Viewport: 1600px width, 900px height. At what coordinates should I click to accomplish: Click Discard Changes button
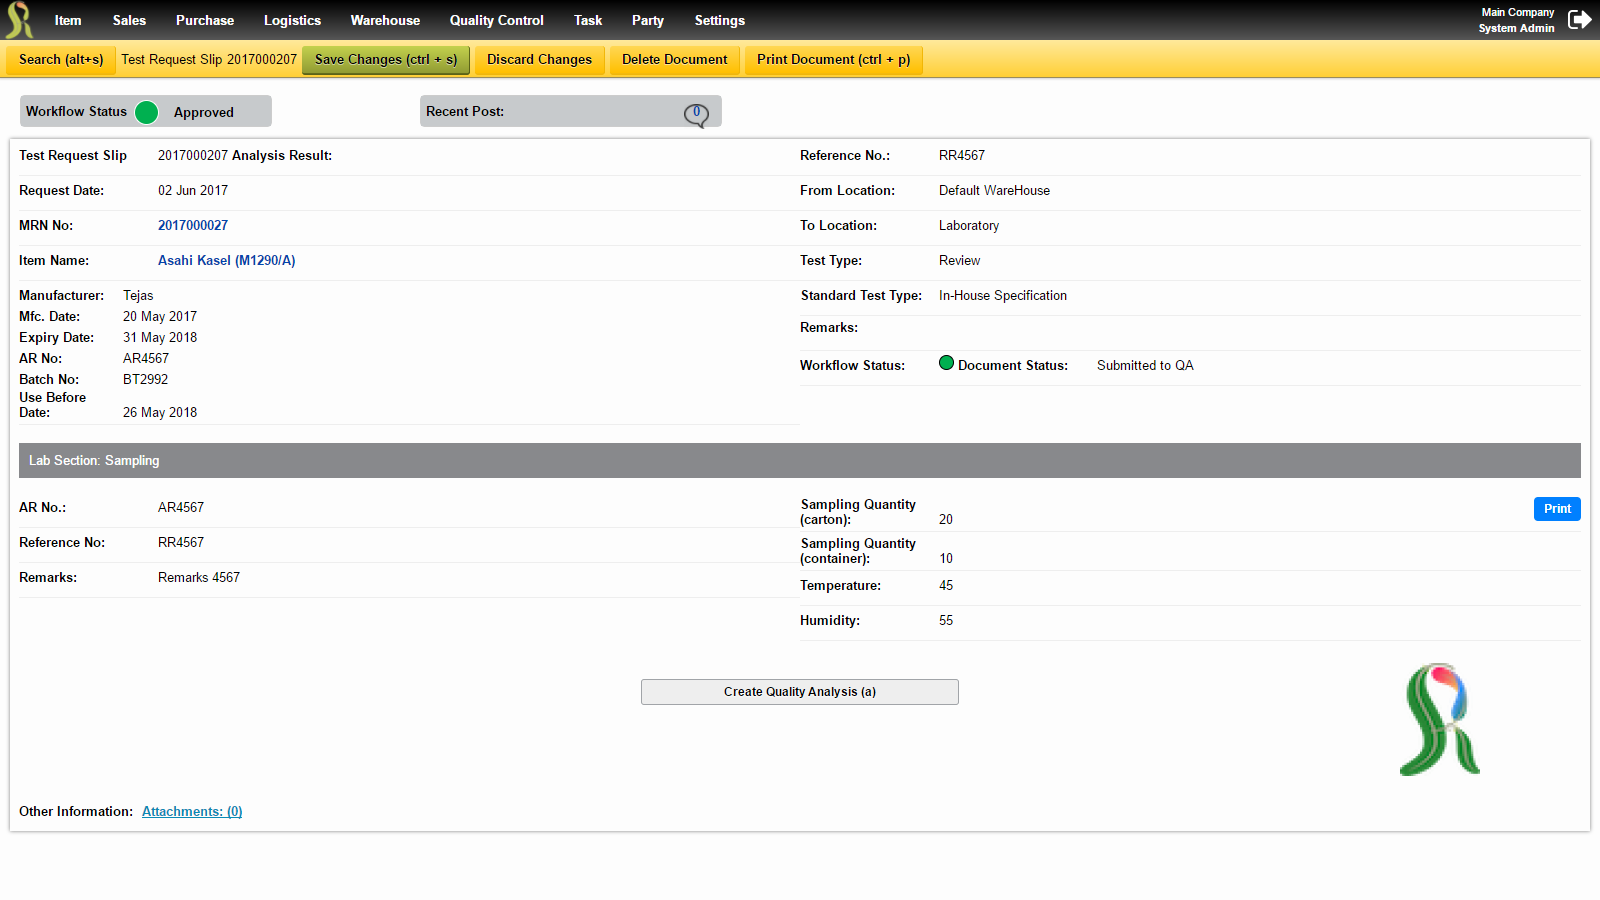pos(539,60)
